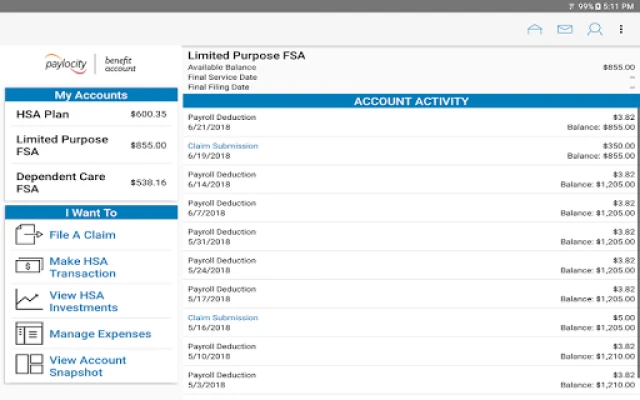Tap the Manage Expenses icon
Screen dimensions: 640x400
[x=29, y=334]
